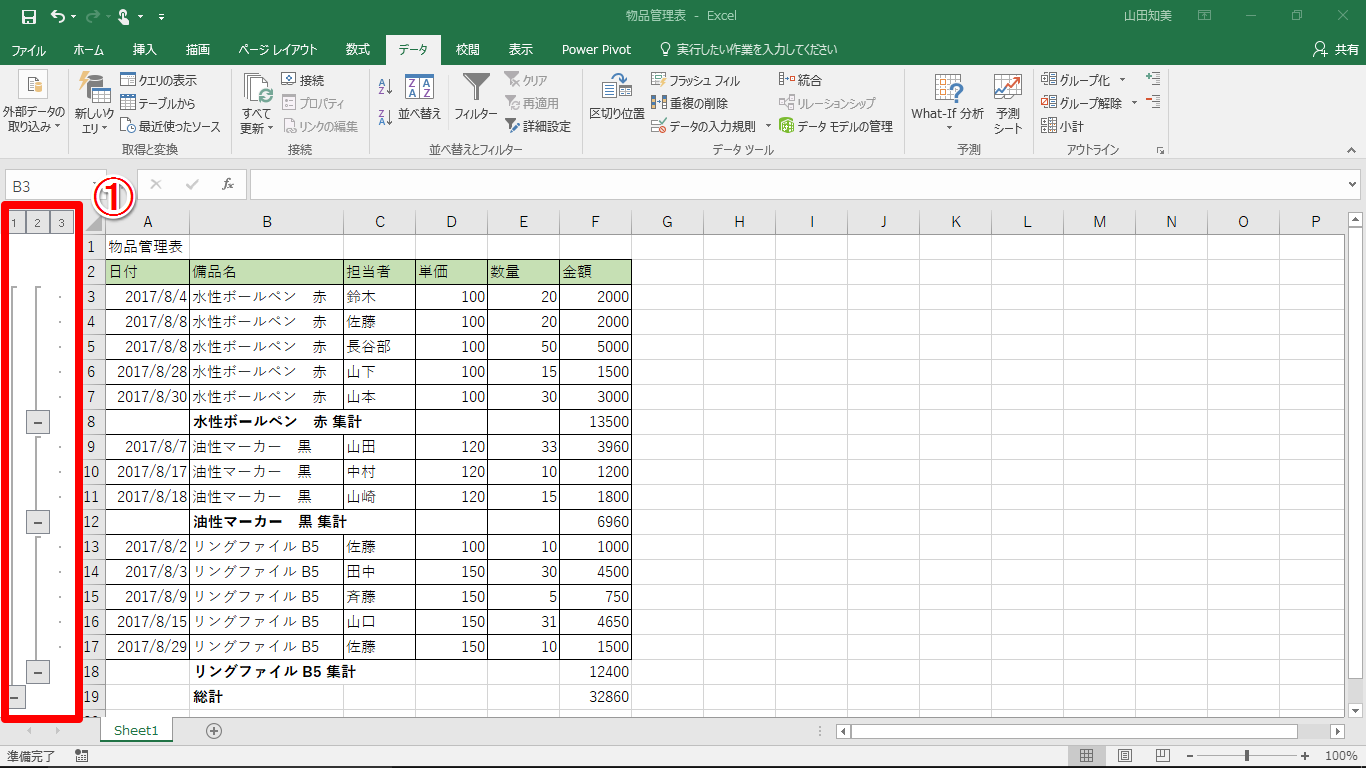Open the グループ化 dropdown arrow
Viewport: 1366px width, 768px height.
click(1122, 80)
